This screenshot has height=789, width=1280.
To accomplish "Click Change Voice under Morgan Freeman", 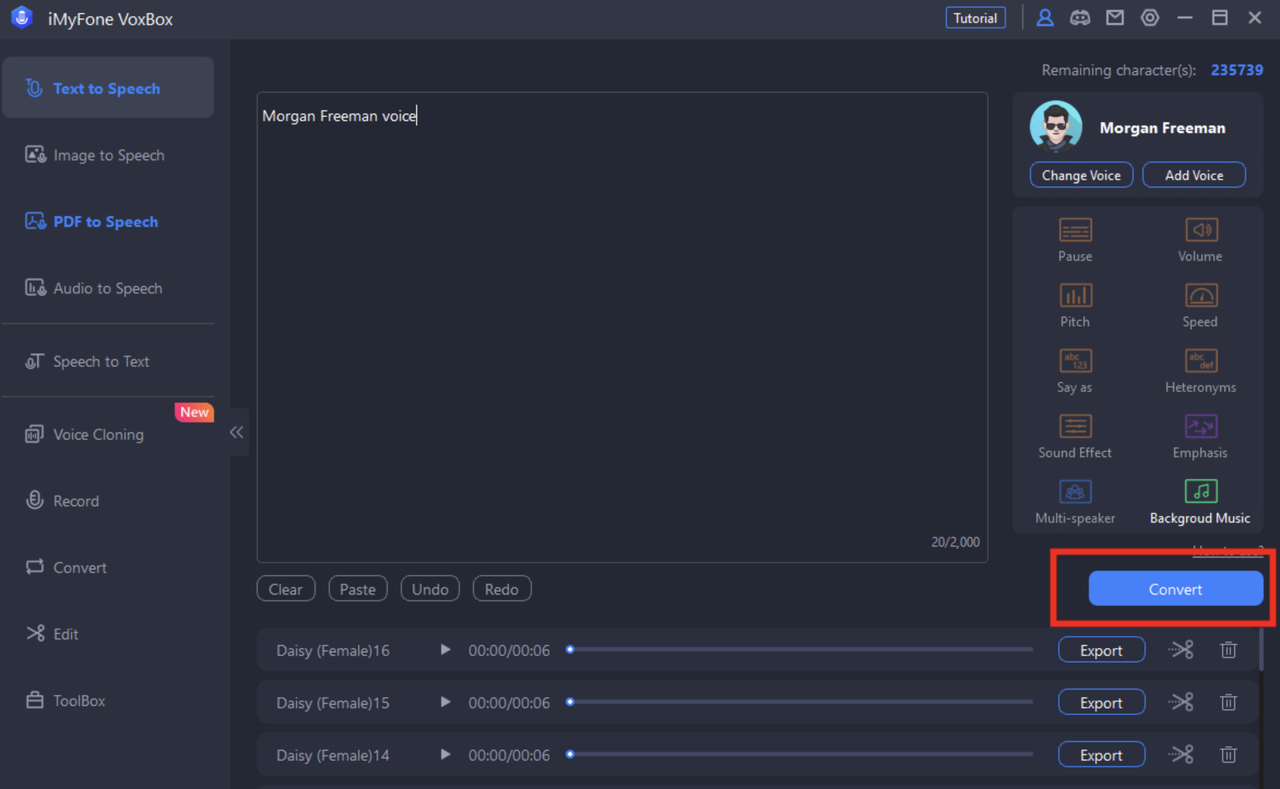I will (1081, 174).
